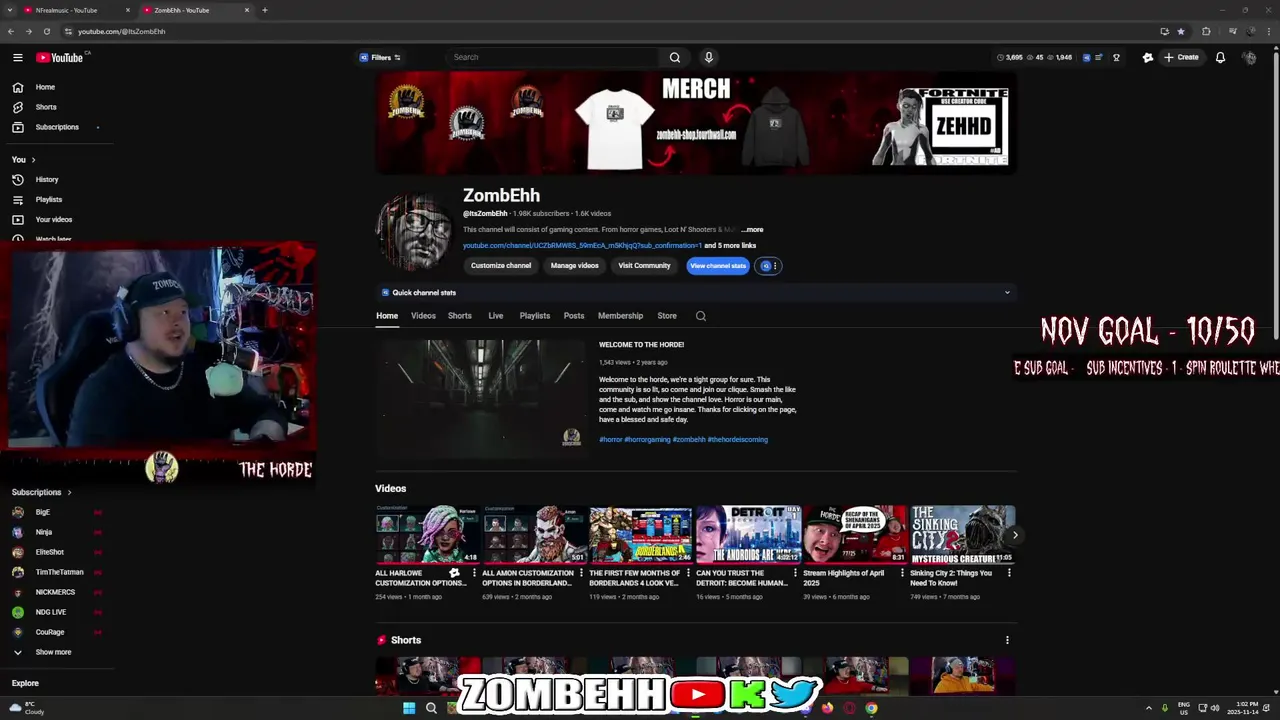Image resolution: width=1280 pixels, height=720 pixels.
Task: Open the YouTube hamburger guide menu
Action: 17,57
